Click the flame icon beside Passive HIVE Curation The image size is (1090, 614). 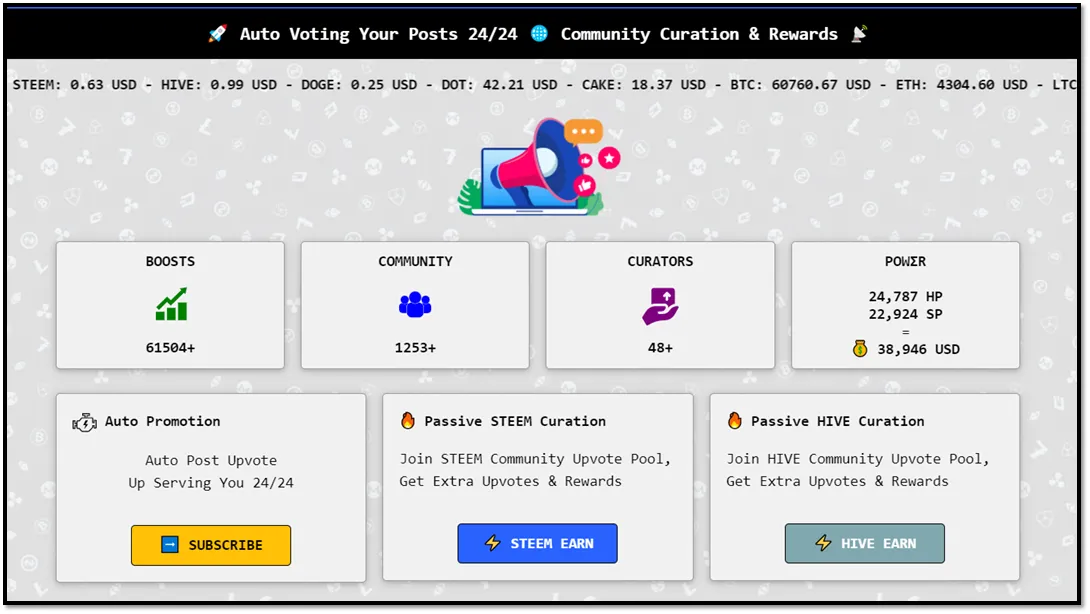pos(735,420)
